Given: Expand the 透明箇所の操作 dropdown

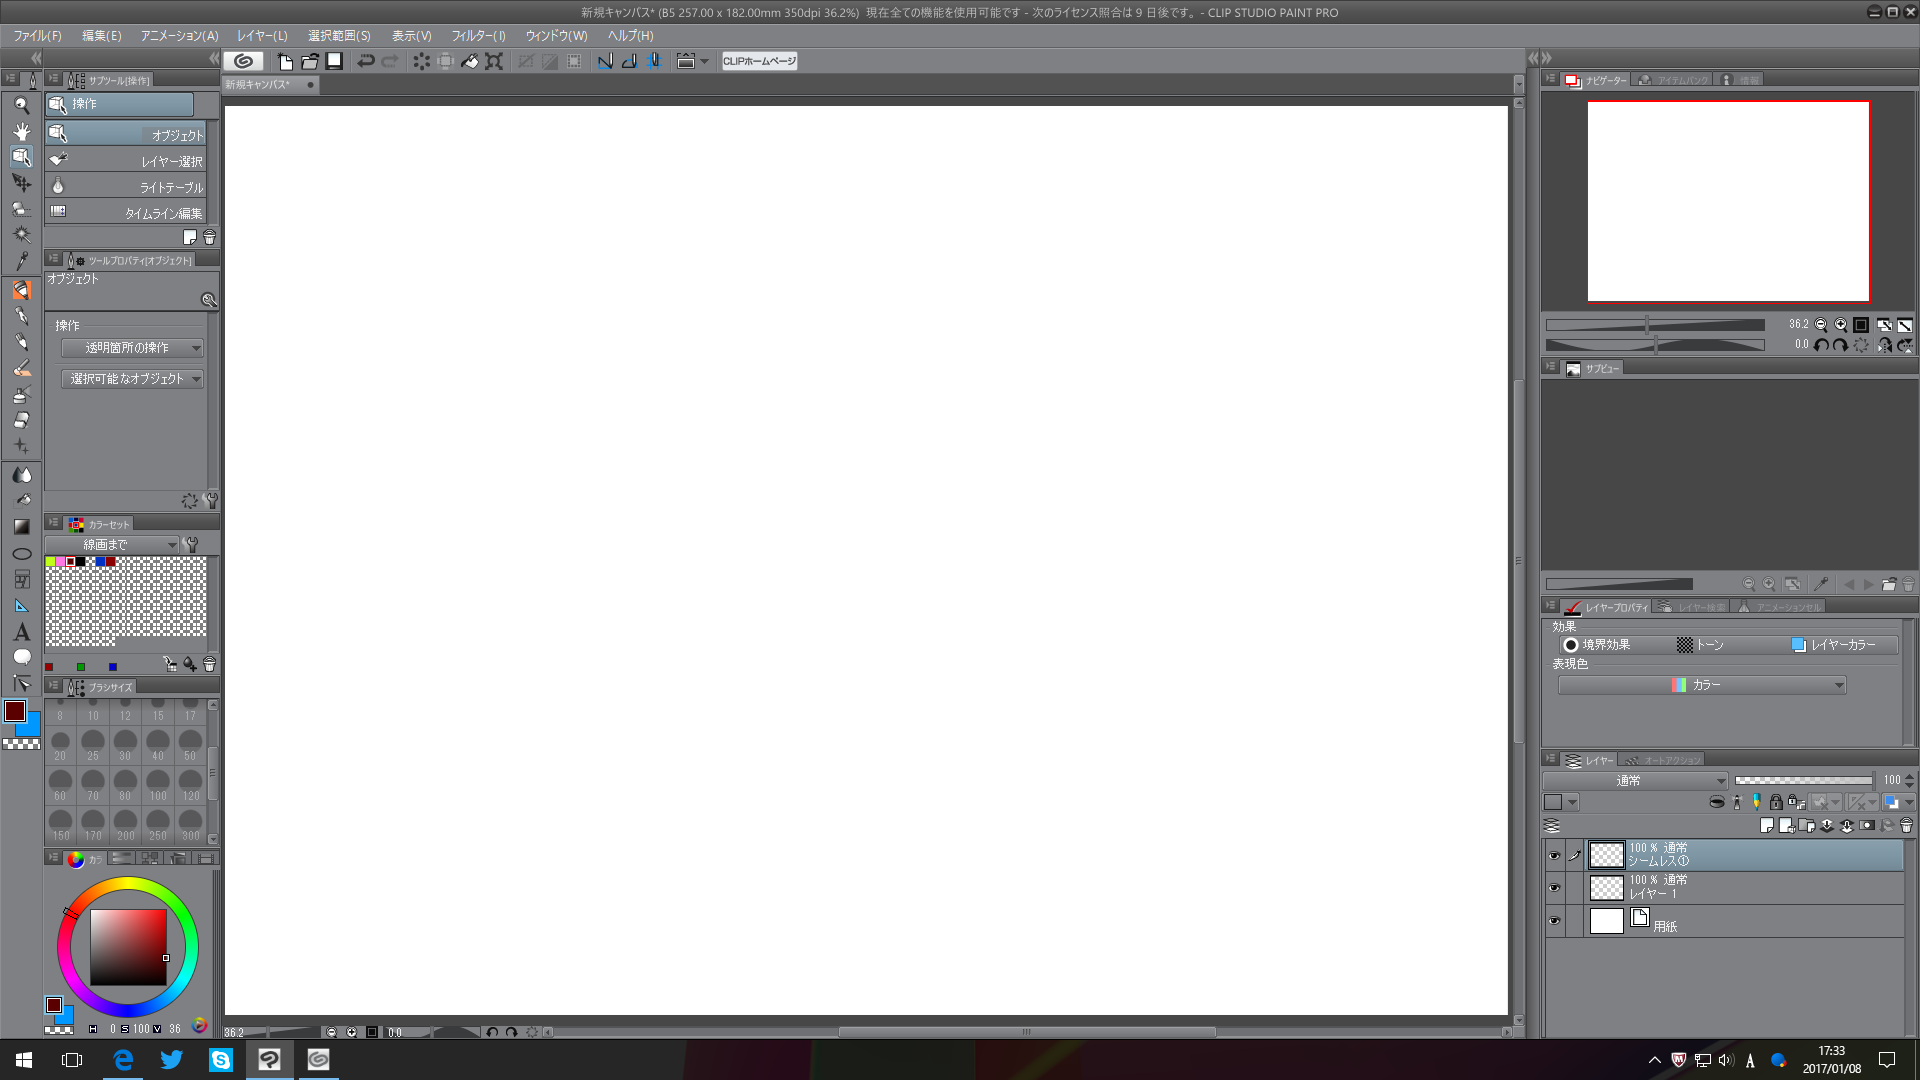Looking at the screenshot, I should click(x=132, y=348).
